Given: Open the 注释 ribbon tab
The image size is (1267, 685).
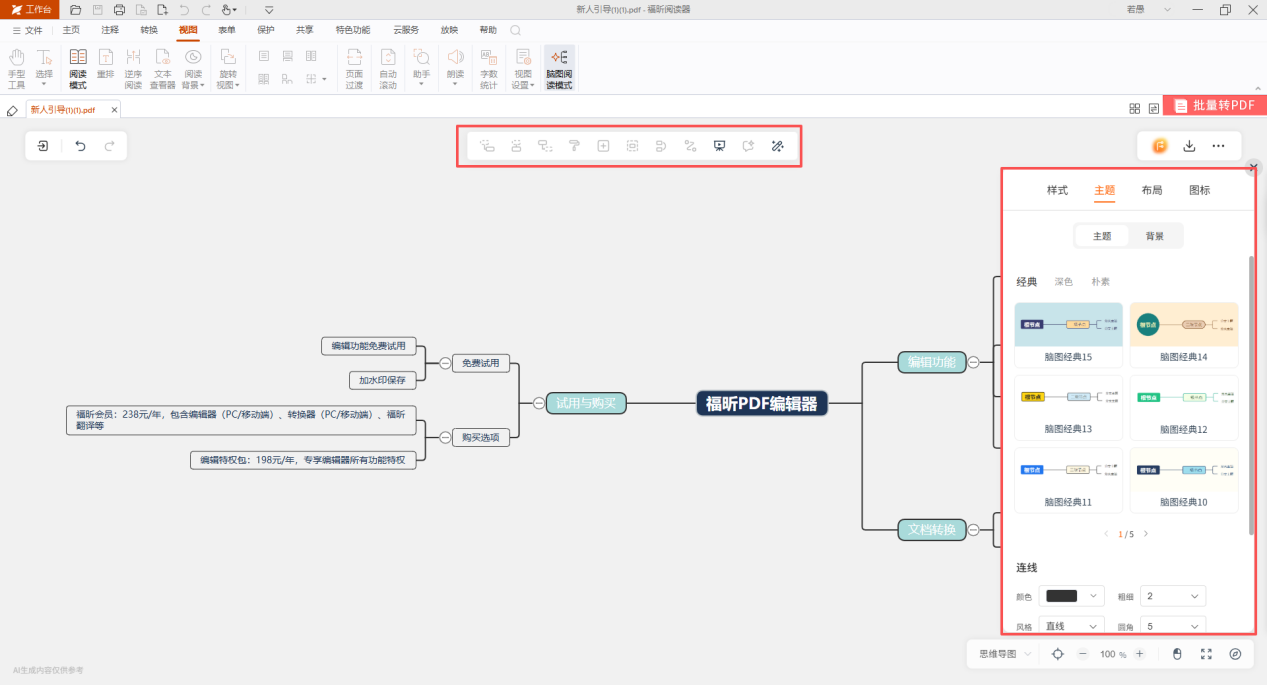Looking at the screenshot, I should coord(110,30).
